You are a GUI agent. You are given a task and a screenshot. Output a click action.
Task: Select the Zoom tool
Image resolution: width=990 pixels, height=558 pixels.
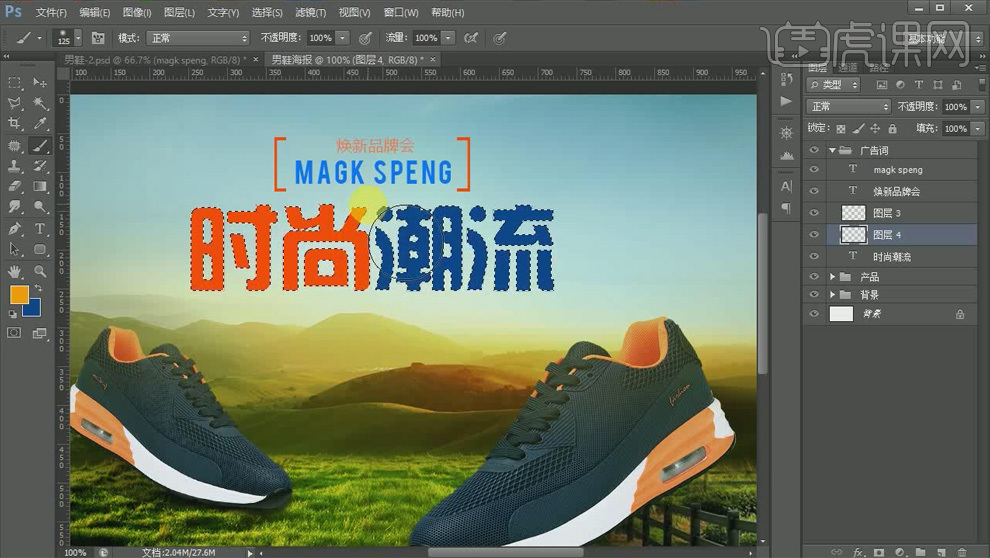click(x=40, y=271)
